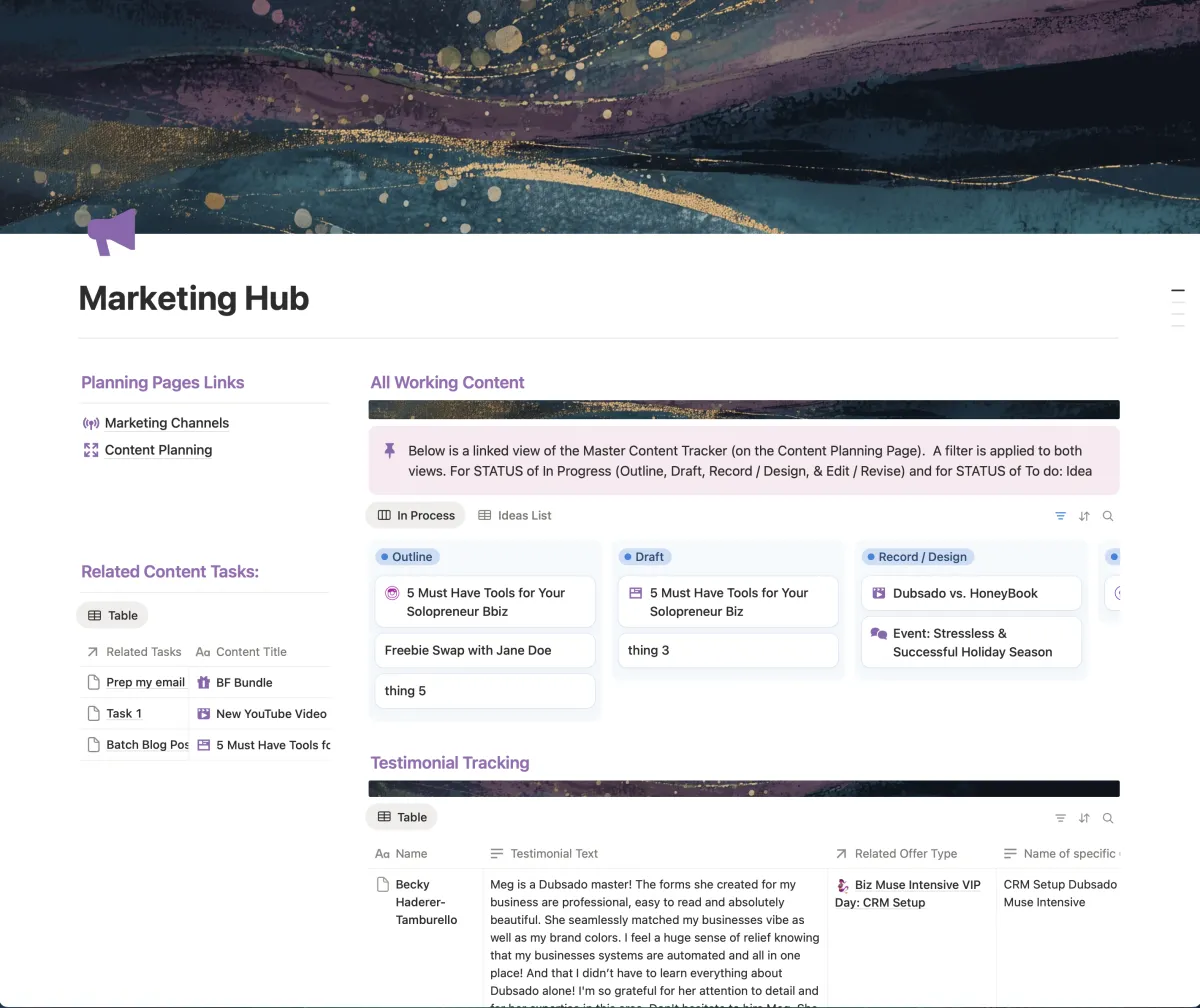Image resolution: width=1200 pixels, height=1008 pixels.
Task: Click the Related Content Tasks heading
Action: click(170, 571)
